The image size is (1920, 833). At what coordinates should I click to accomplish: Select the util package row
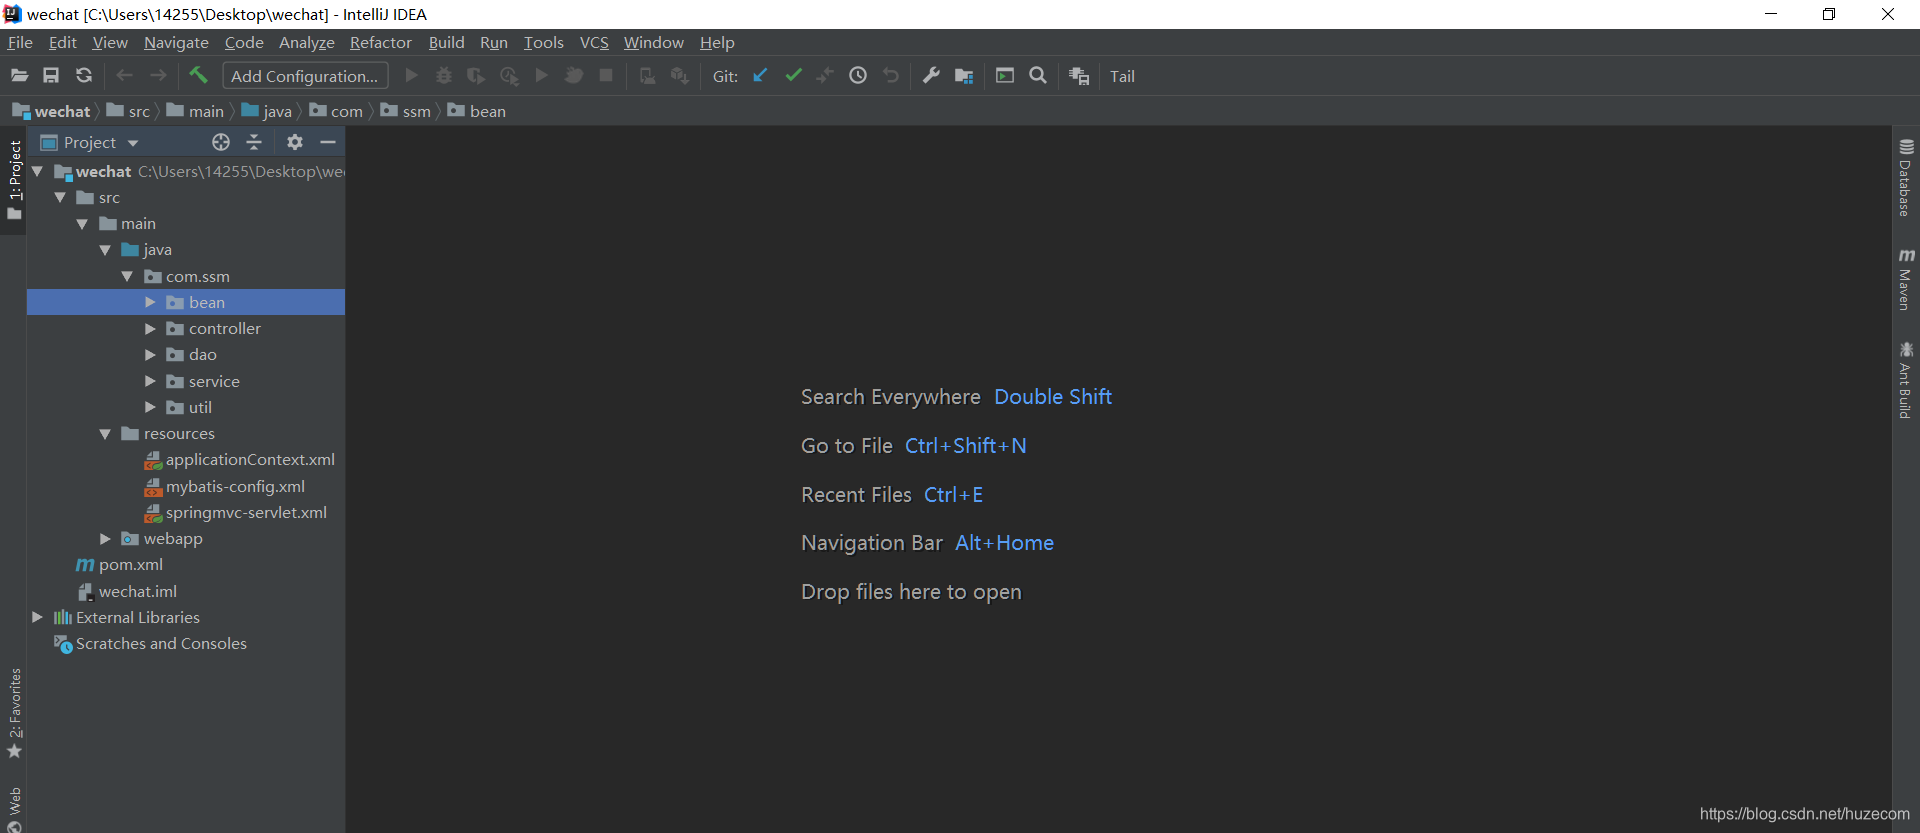tap(186, 407)
